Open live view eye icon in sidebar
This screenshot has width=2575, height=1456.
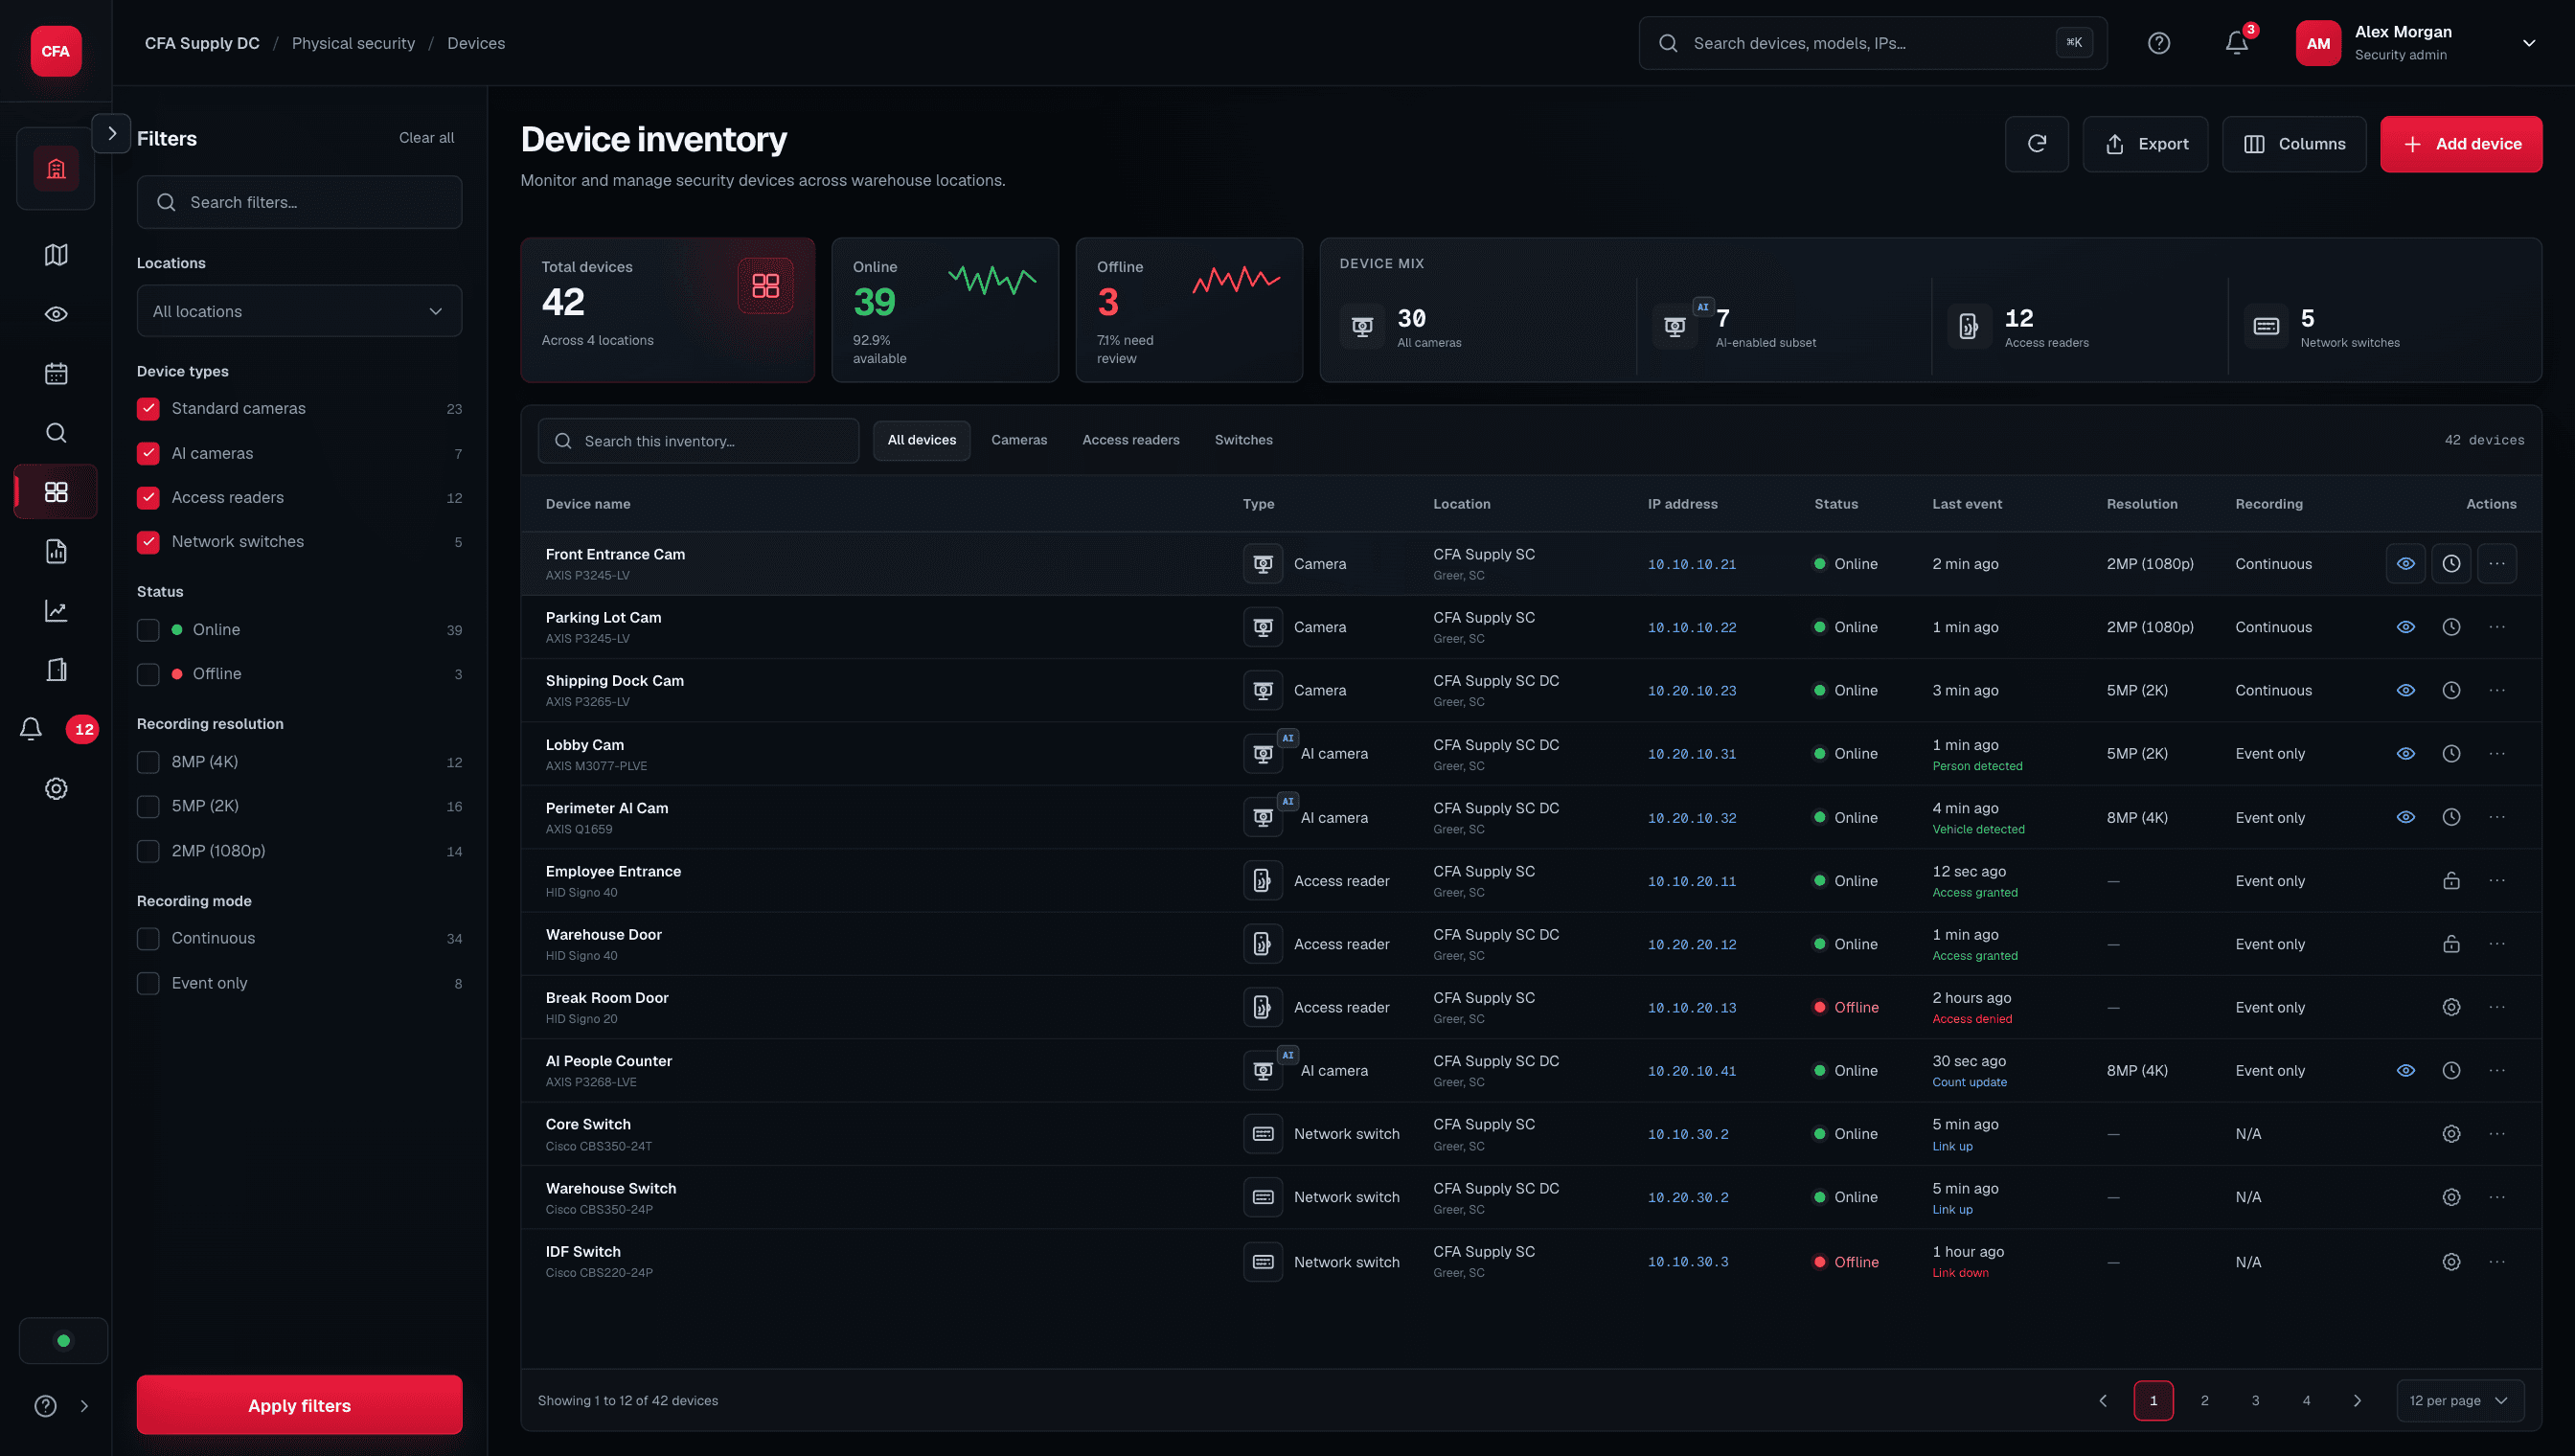pos(56,314)
